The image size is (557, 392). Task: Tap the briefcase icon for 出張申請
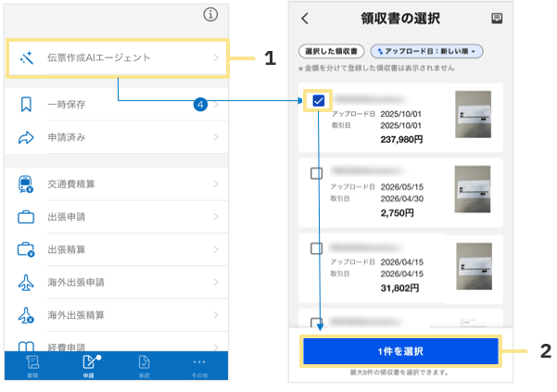coord(26,217)
